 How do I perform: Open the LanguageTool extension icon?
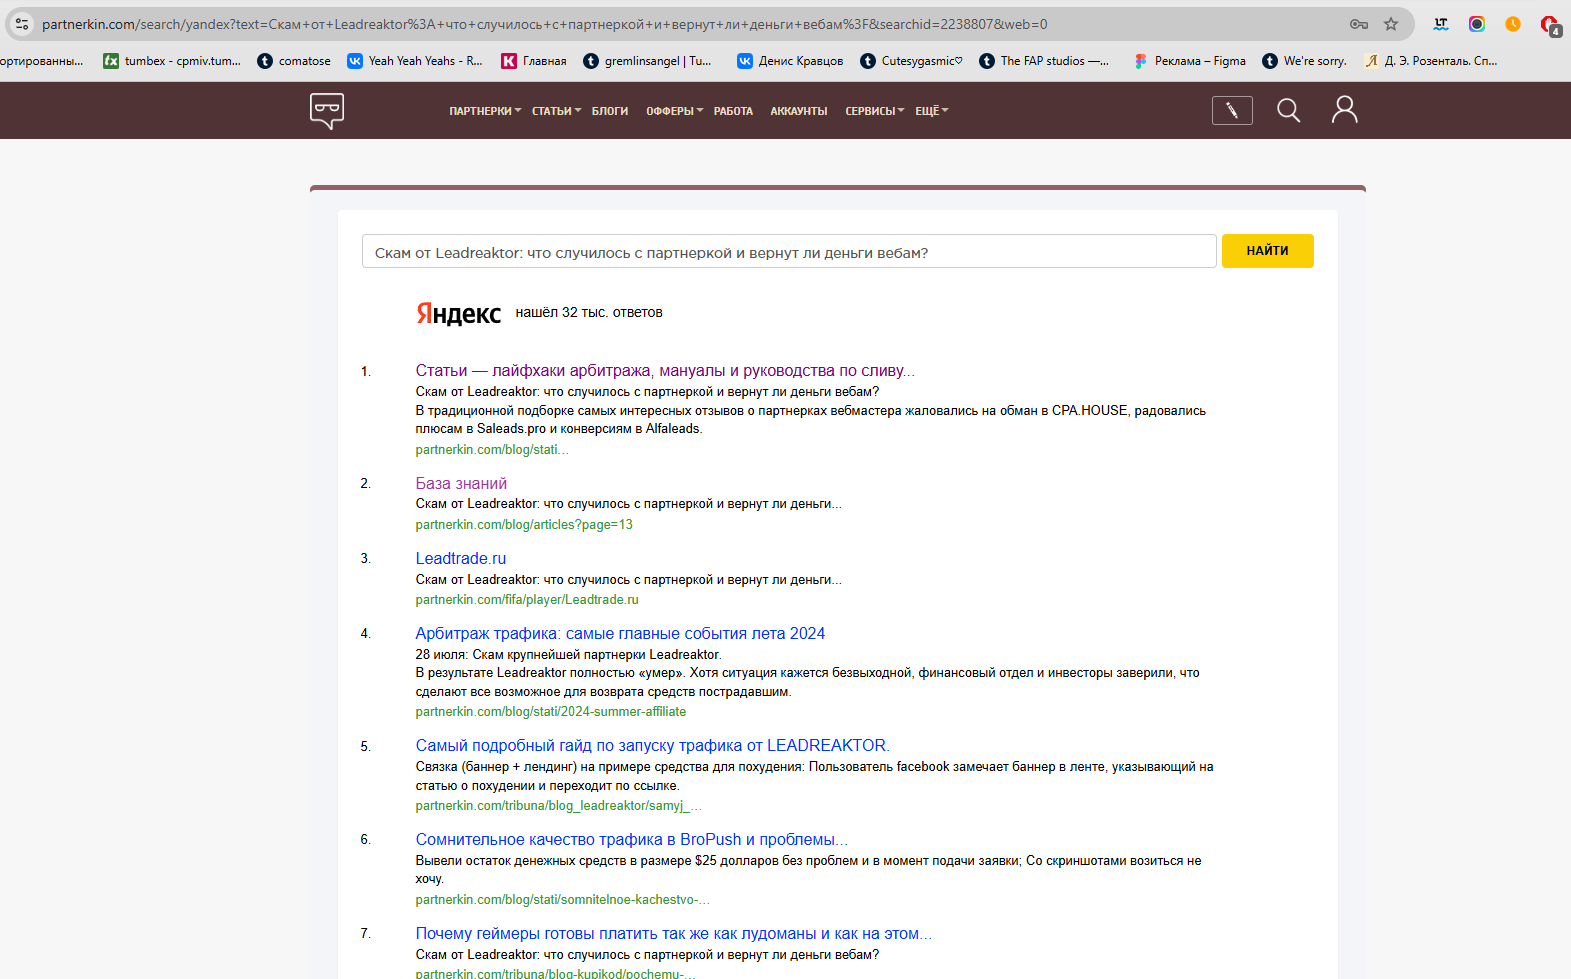(1441, 24)
